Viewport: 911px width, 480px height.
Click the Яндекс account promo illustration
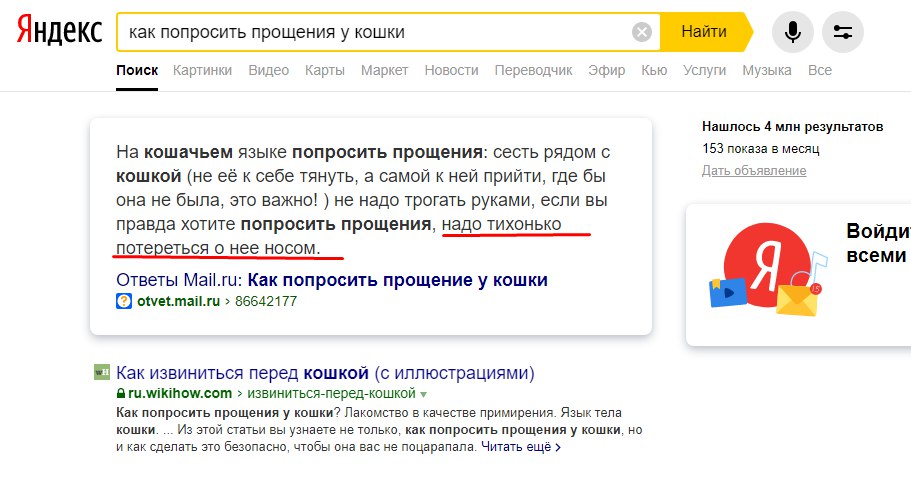click(767, 269)
